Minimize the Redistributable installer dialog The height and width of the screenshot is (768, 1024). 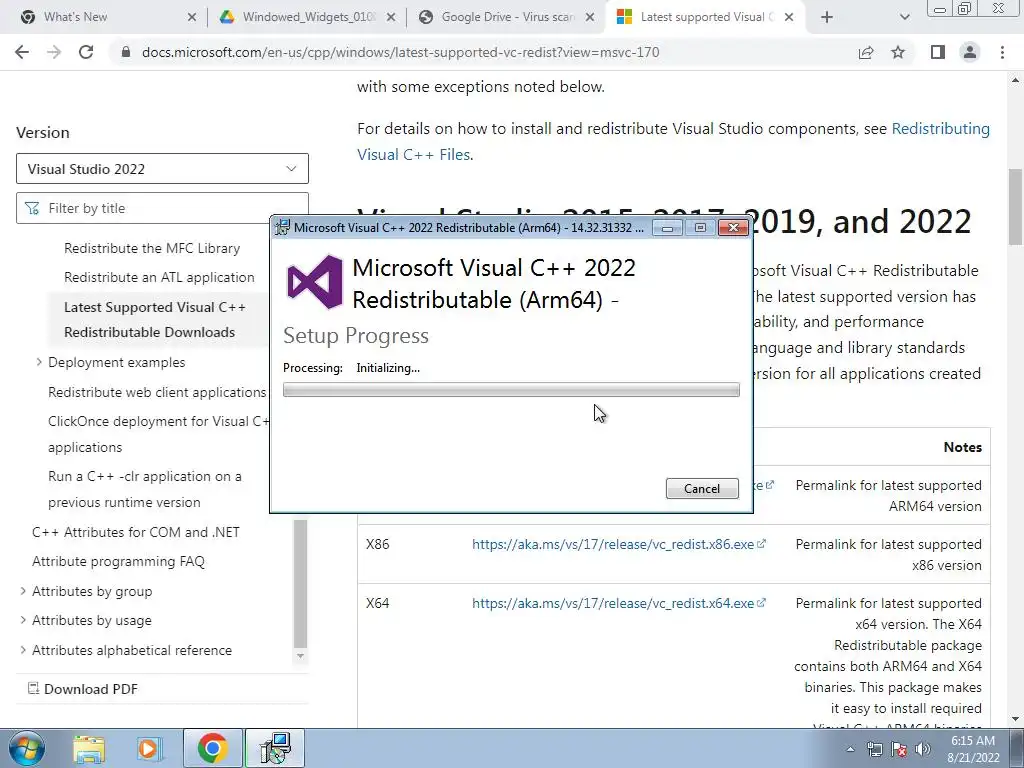pos(667,227)
